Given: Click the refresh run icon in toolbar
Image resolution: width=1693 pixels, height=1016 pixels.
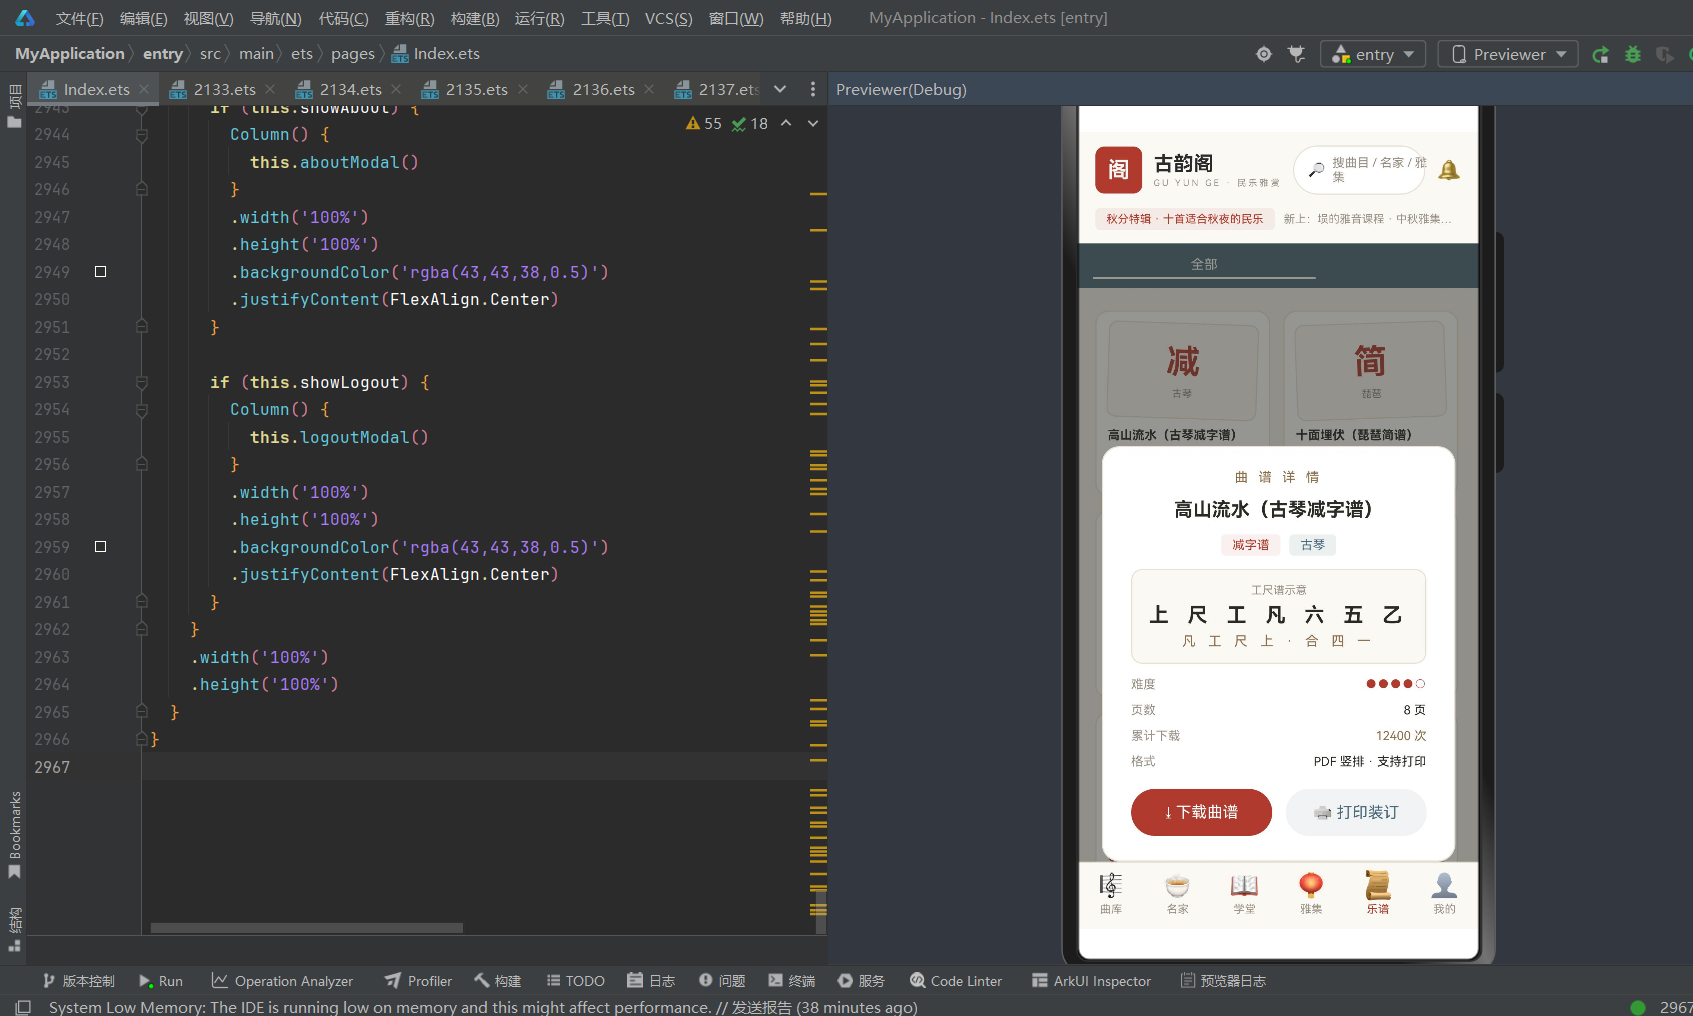Looking at the screenshot, I should coord(1601,54).
